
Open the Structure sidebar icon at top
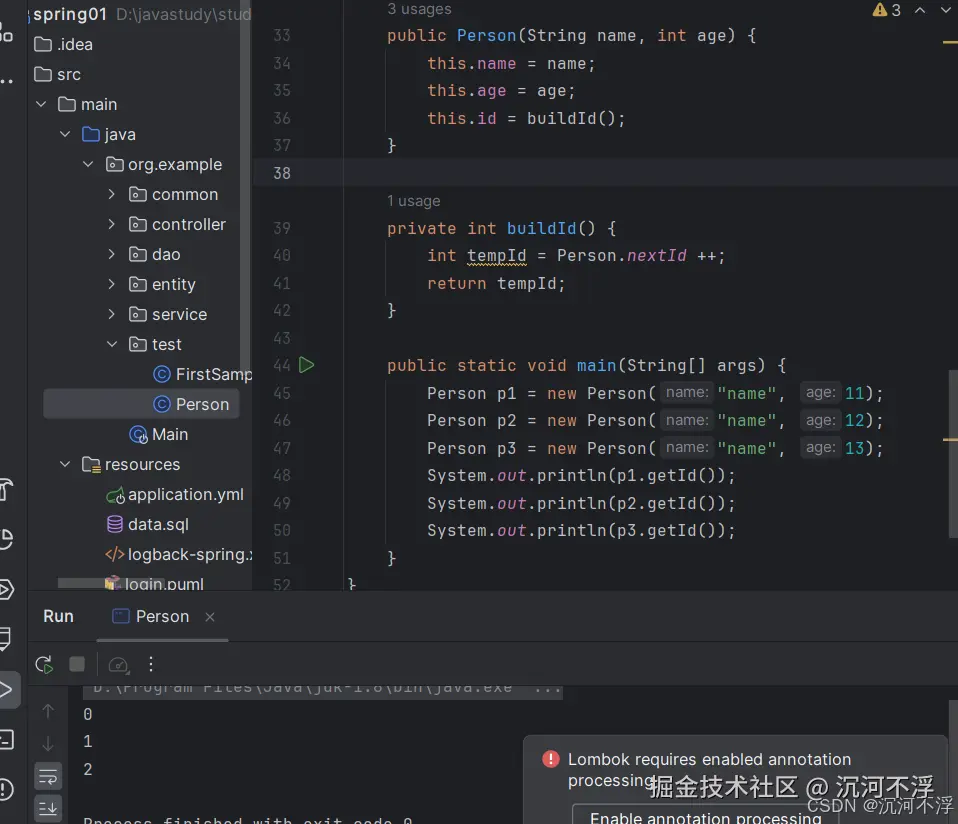point(6,33)
